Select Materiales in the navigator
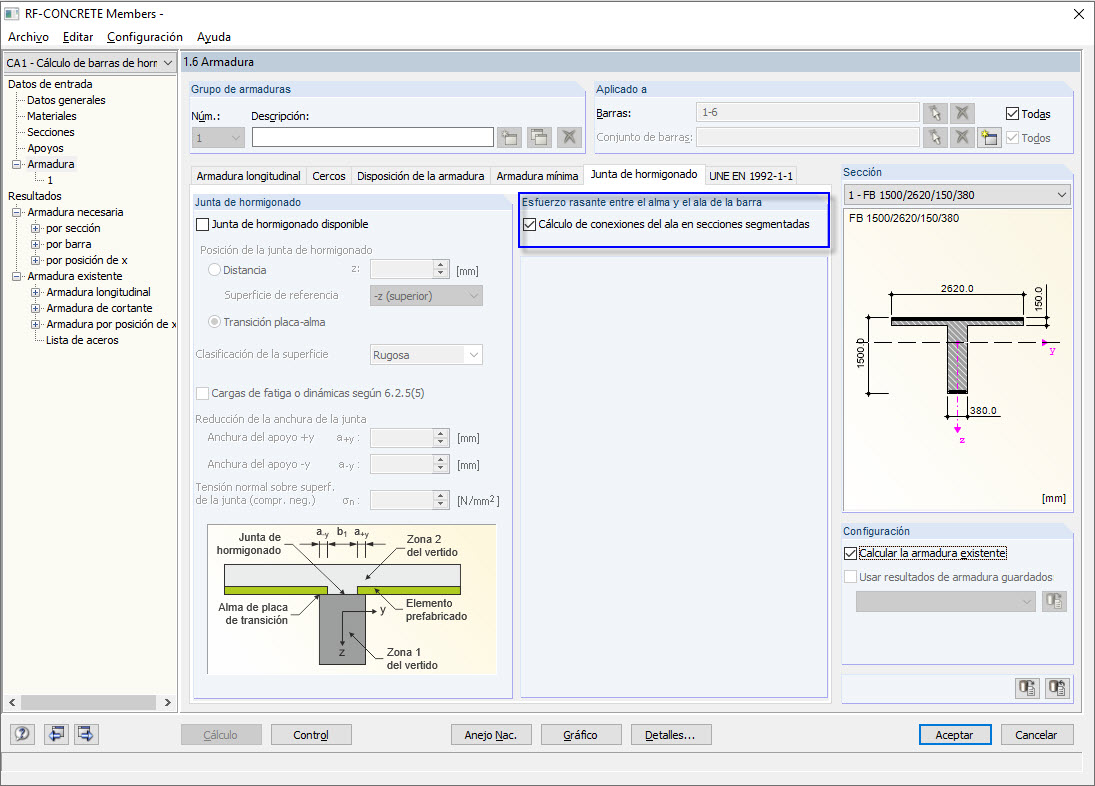The width and height of the screenshot is (1095, 786). coord(52,117)
